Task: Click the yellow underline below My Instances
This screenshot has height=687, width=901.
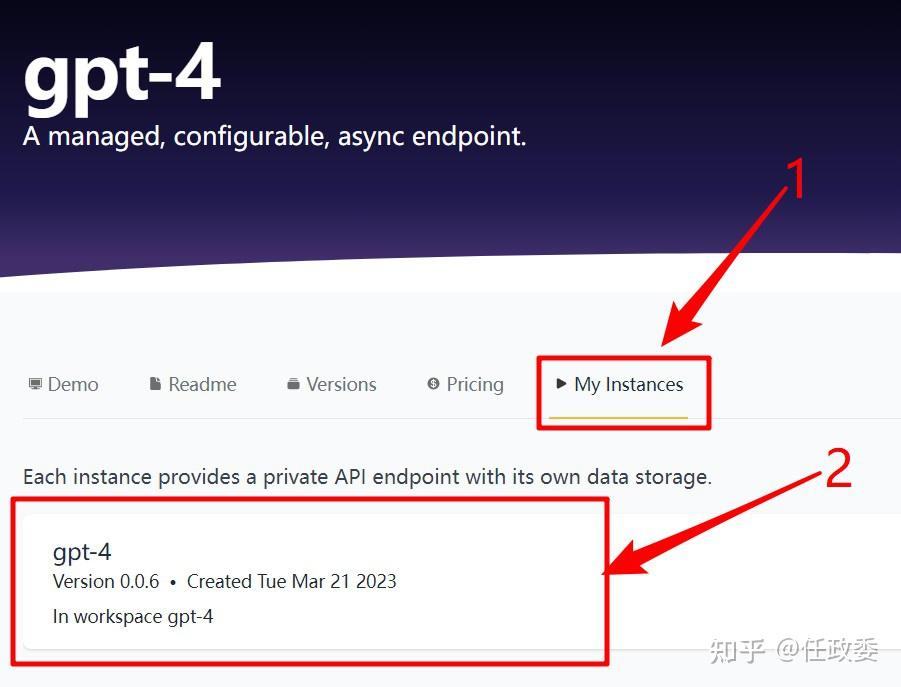Action: pyautogui.click(x=618, y=417)
